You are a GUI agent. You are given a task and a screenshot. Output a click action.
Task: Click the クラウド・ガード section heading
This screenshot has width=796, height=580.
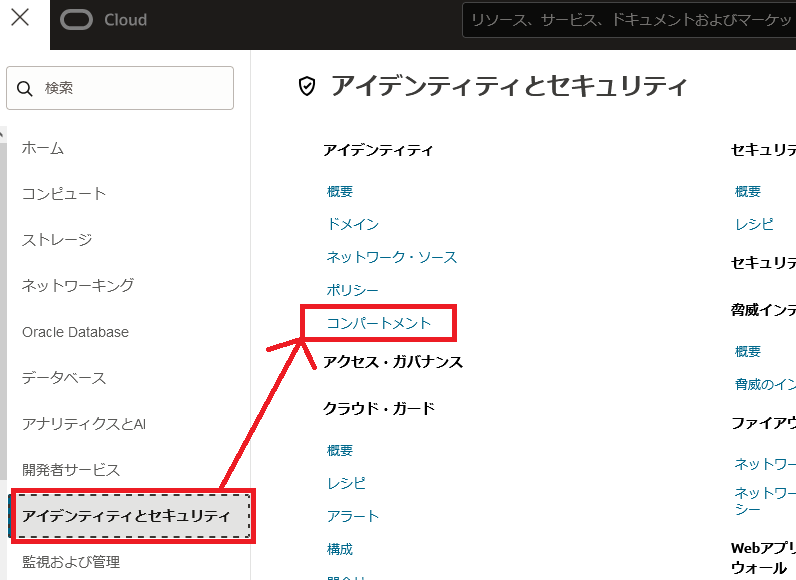pyautogui.click(x=379, y=408)
